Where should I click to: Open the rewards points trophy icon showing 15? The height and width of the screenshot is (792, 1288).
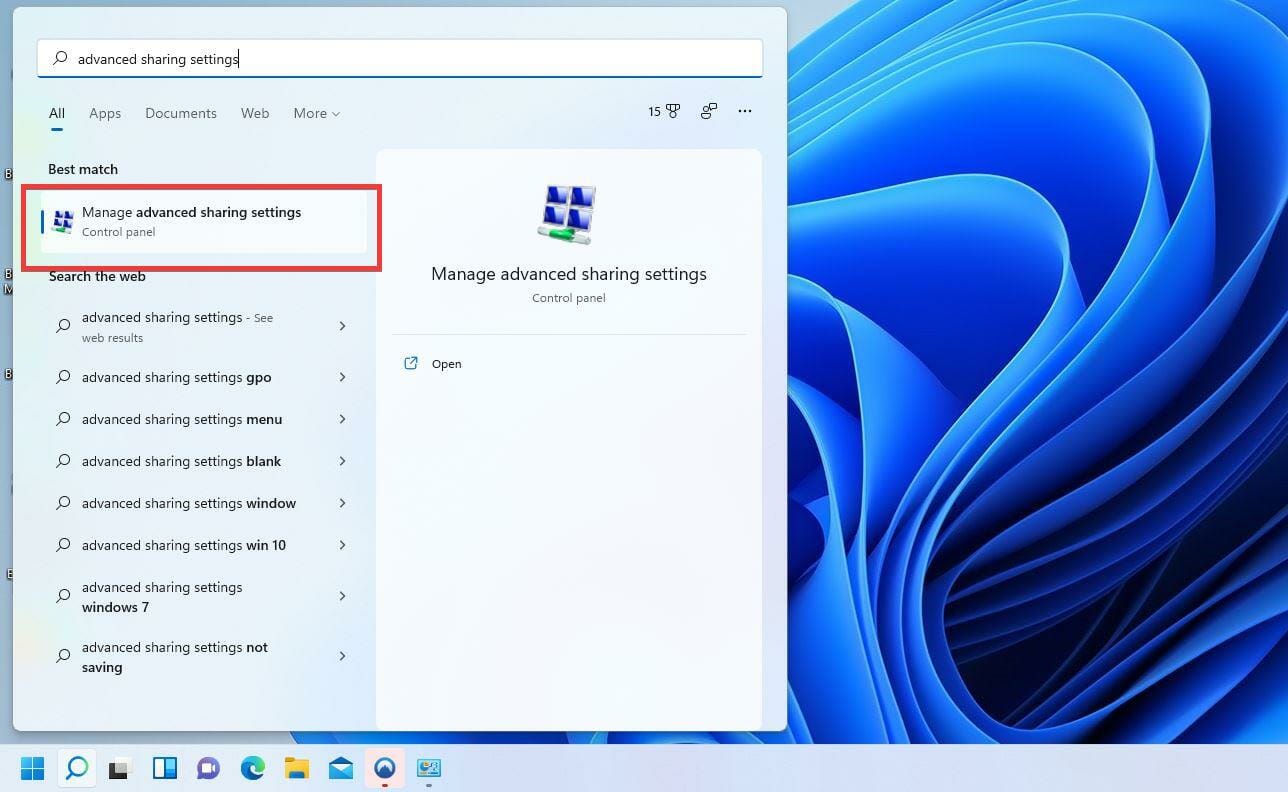click(664, 111)
